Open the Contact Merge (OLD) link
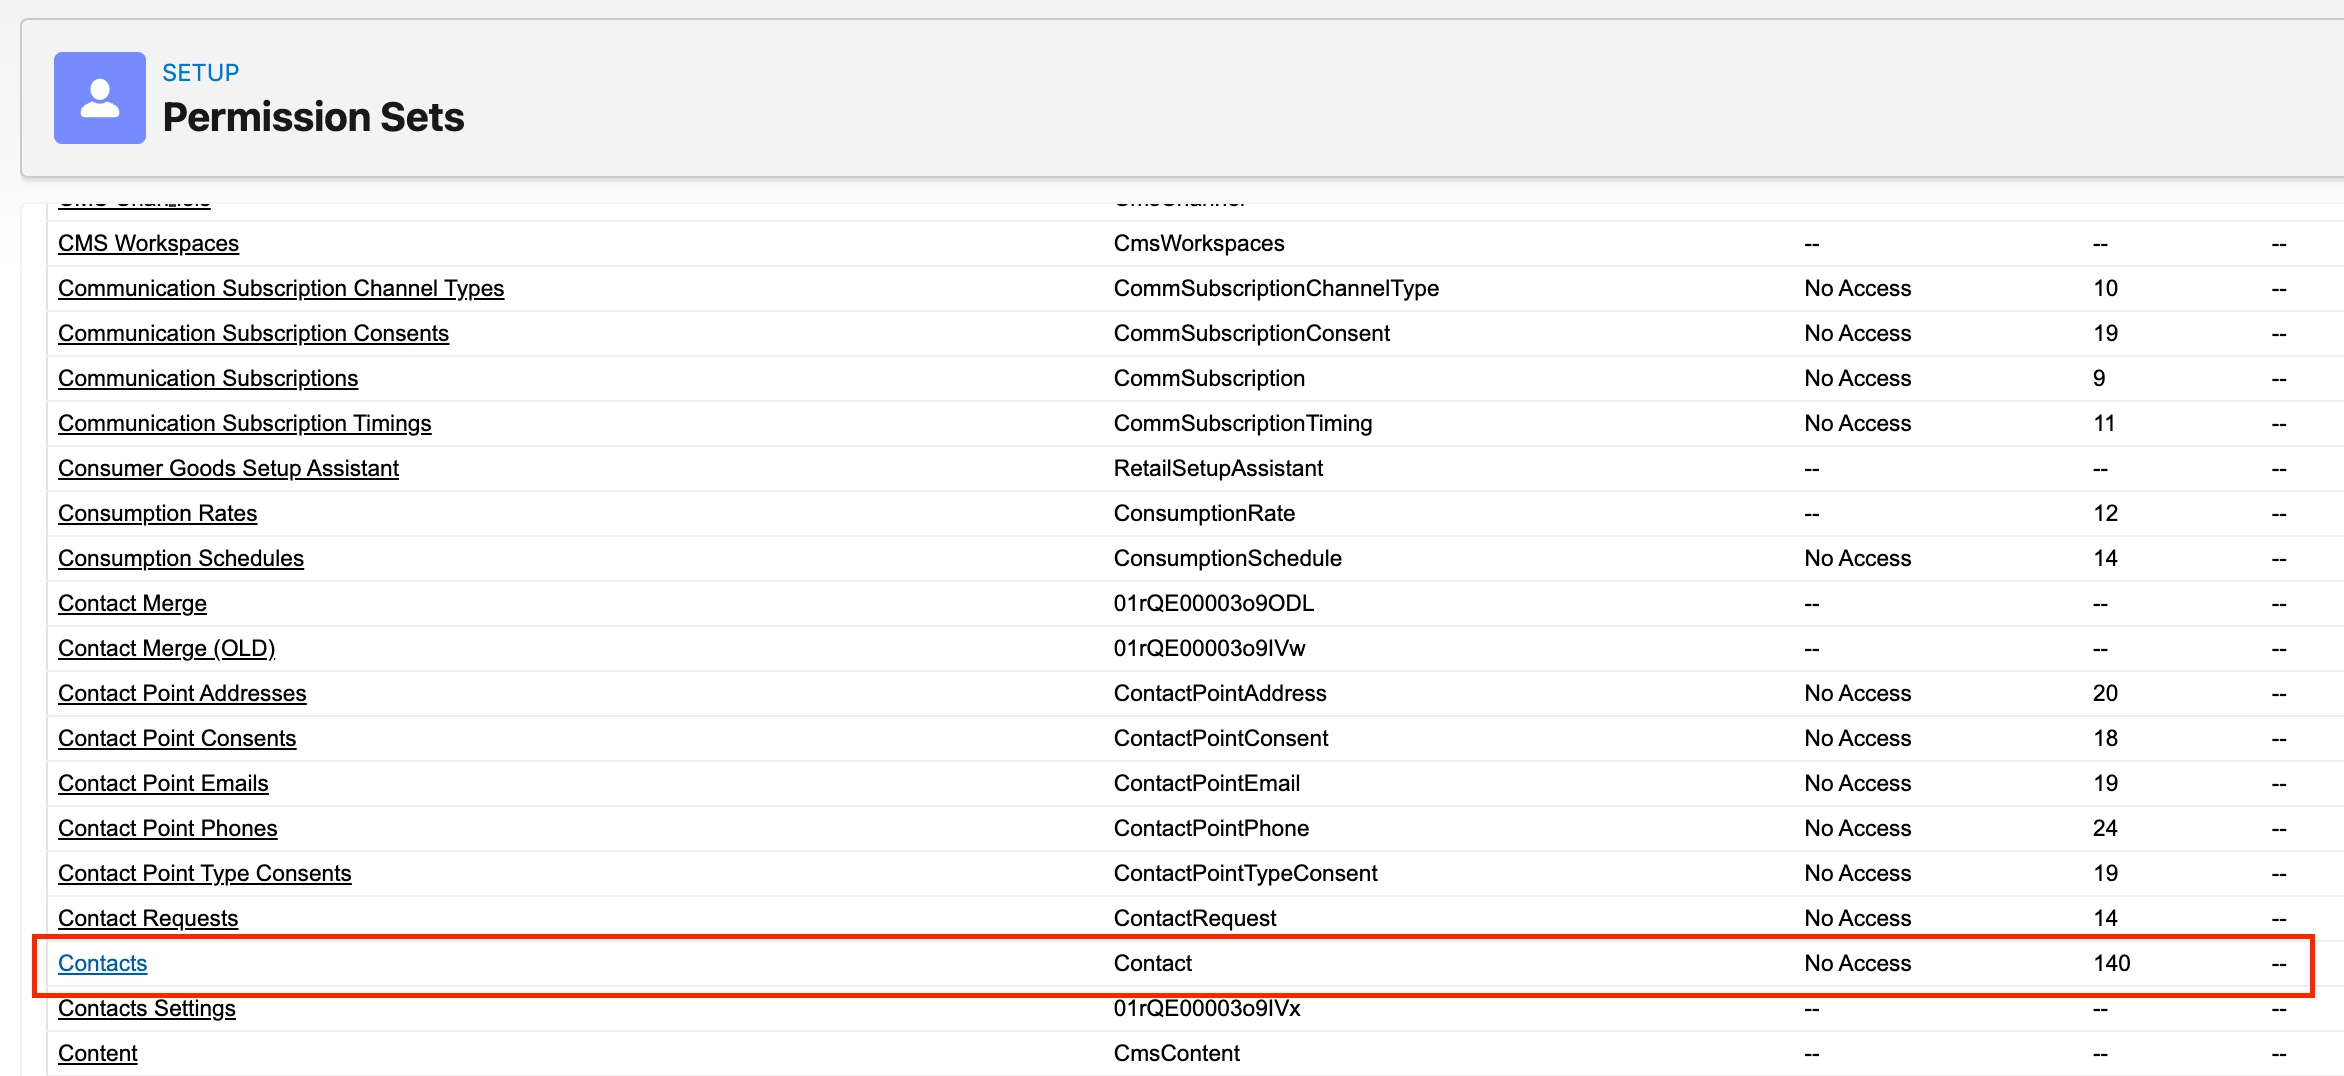Image resolution: width=2344 pixels, height=1076 pixels. tap(166, 648)
